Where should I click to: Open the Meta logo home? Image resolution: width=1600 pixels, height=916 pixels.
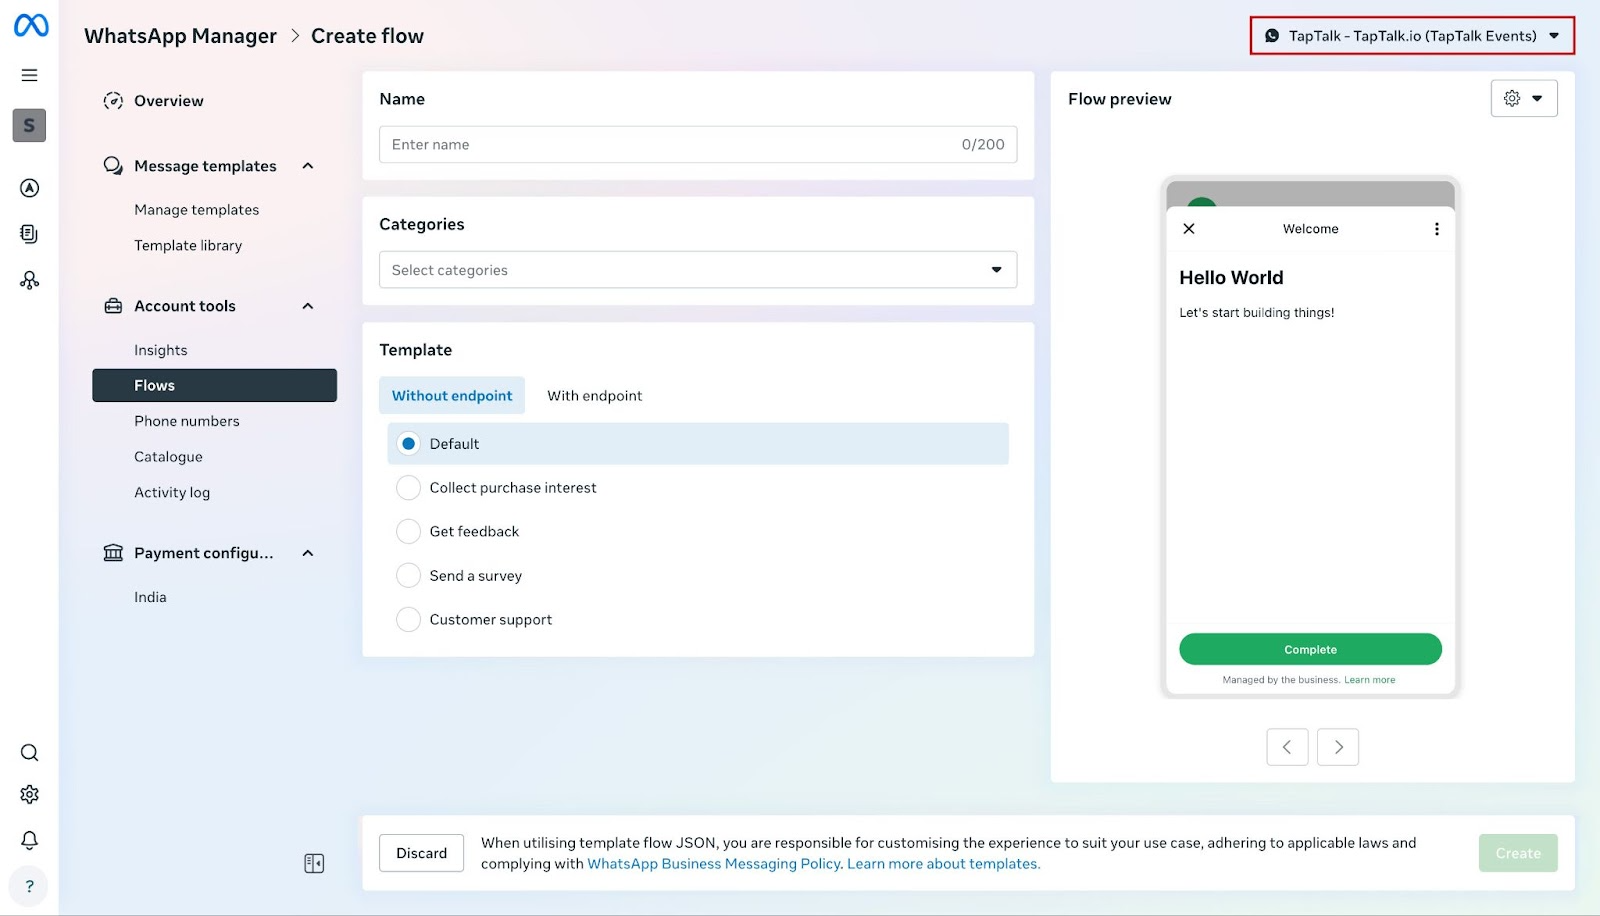[x=31, y=25]
